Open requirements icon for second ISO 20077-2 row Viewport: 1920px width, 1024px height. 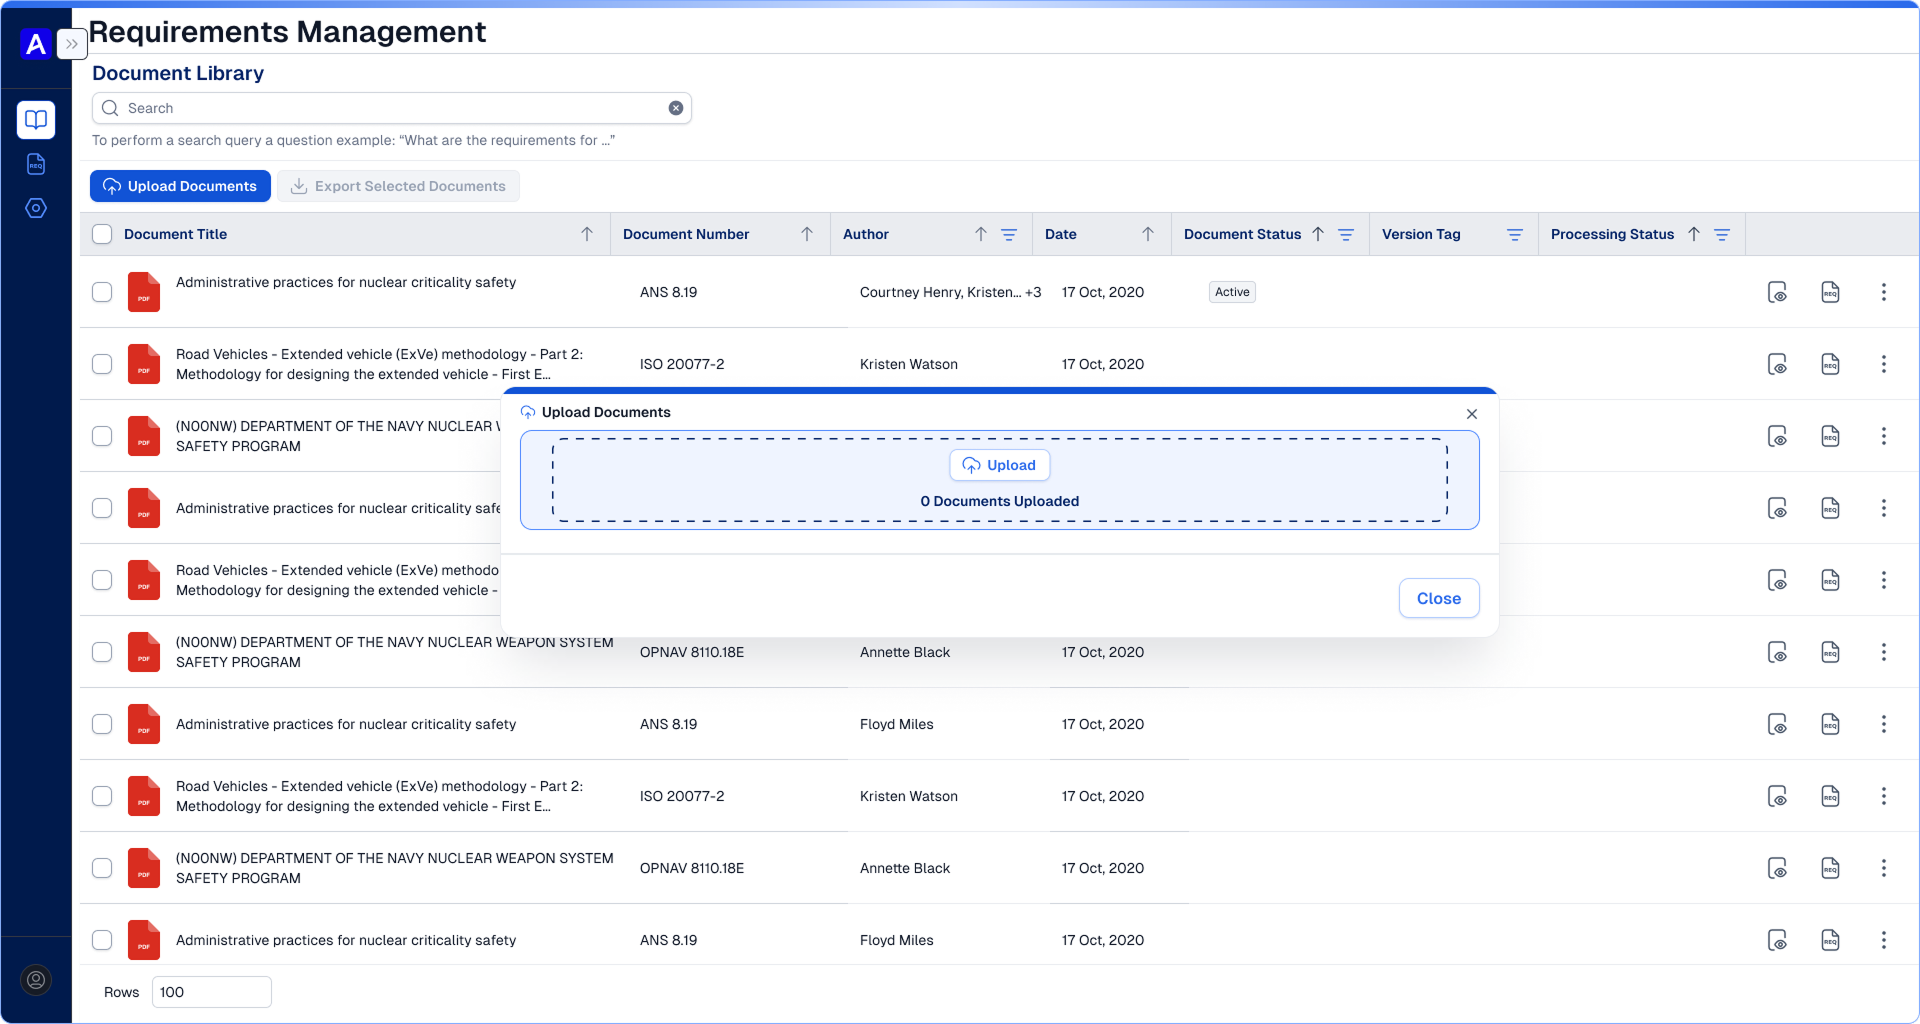pos(1830,796)
